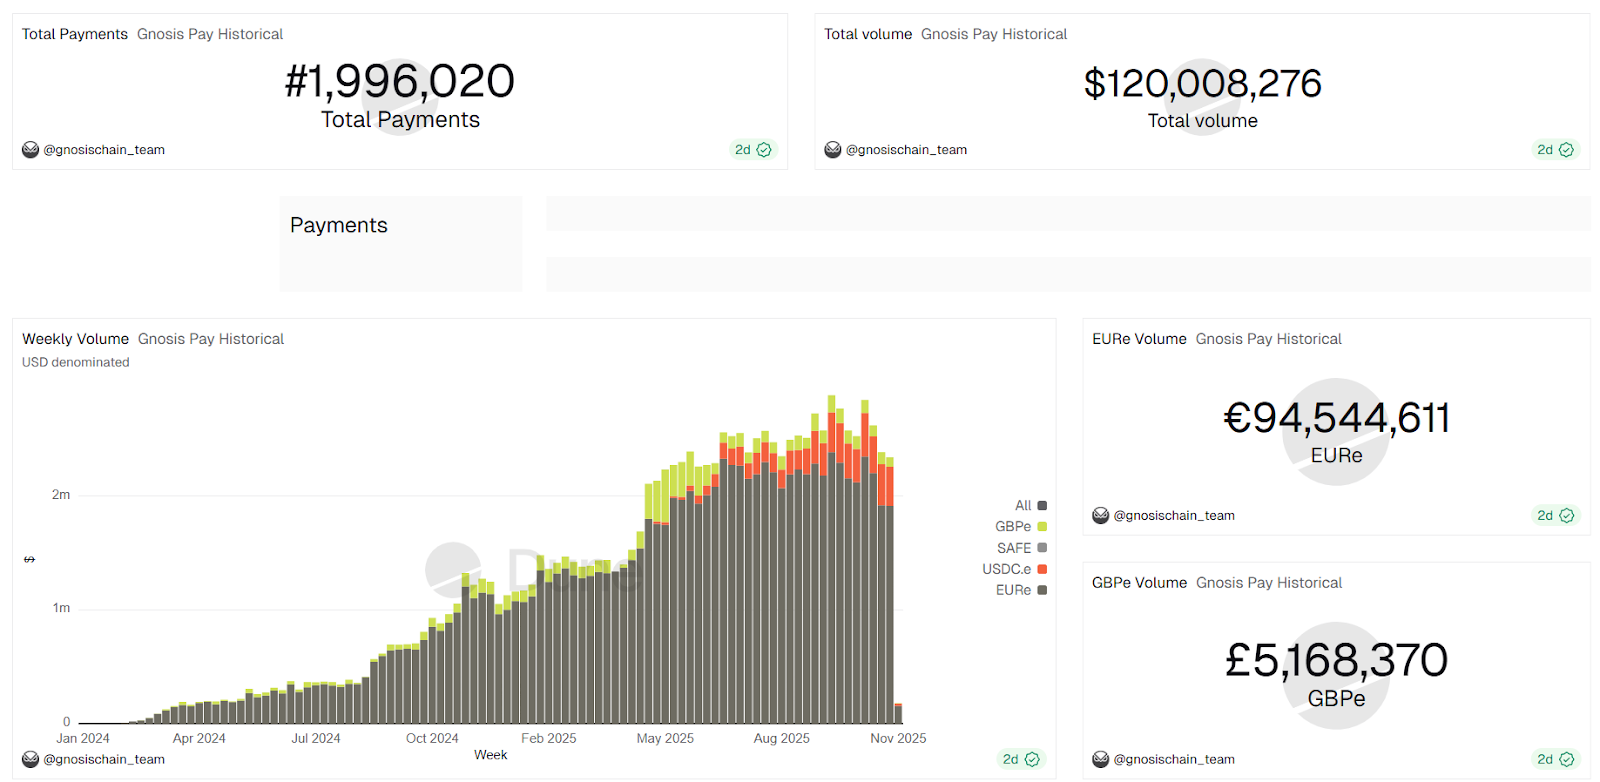Image resolution: width=1600 pixels, height=782 pixels.
Task: Click the avatar icon in GBPe Volume card
Action: 1101,759
